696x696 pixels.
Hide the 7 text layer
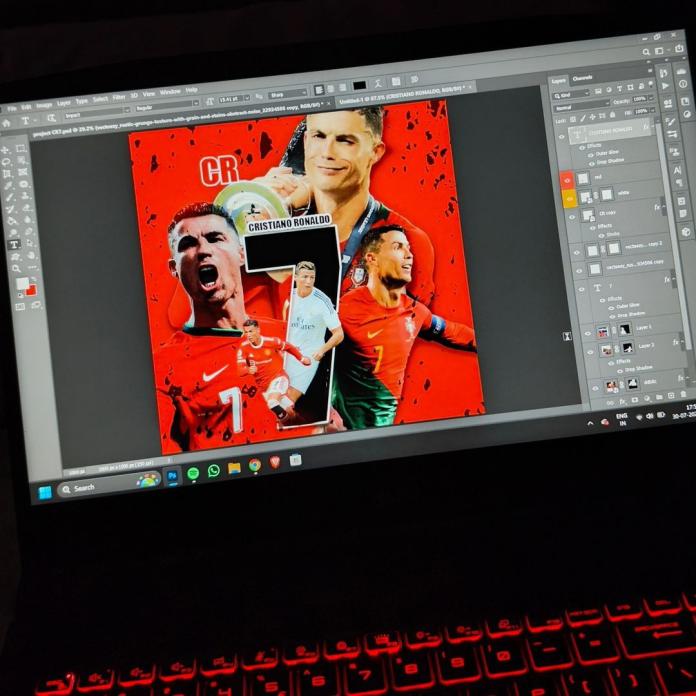tap(582, 289)
